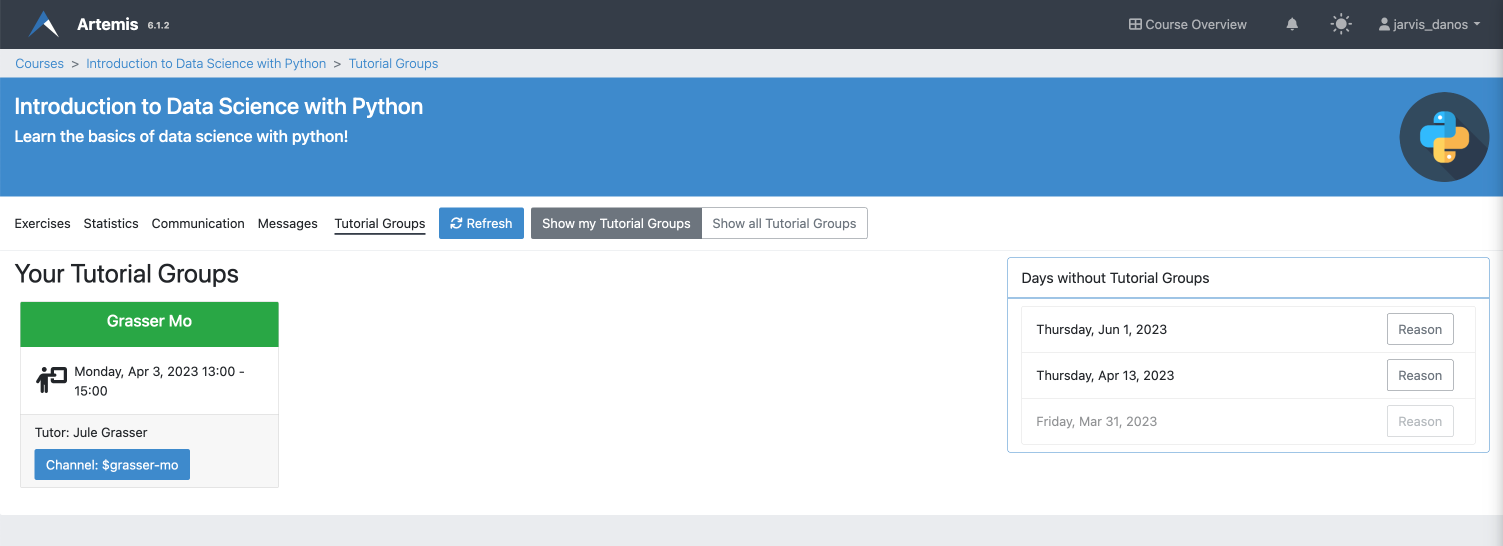Click the tutor presentation icon in Grasser Mo card
This screenshot has height=546, width=1503.
pos(50,380)
